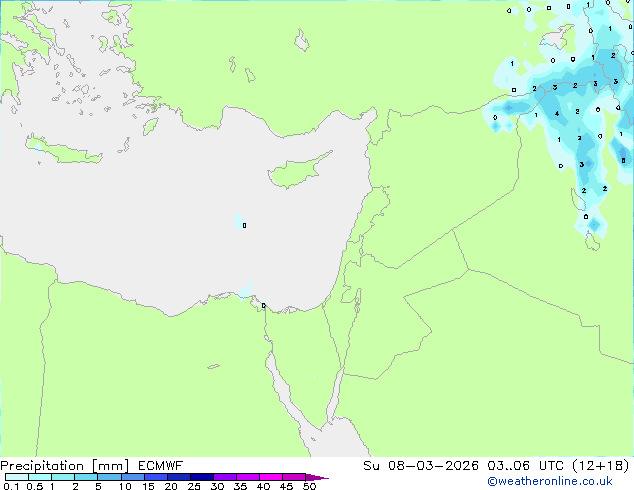Pick the 10–15 mm legend color swatch
Image resolution: width=634 pixels, height=490 pixels.
point(132,477)
